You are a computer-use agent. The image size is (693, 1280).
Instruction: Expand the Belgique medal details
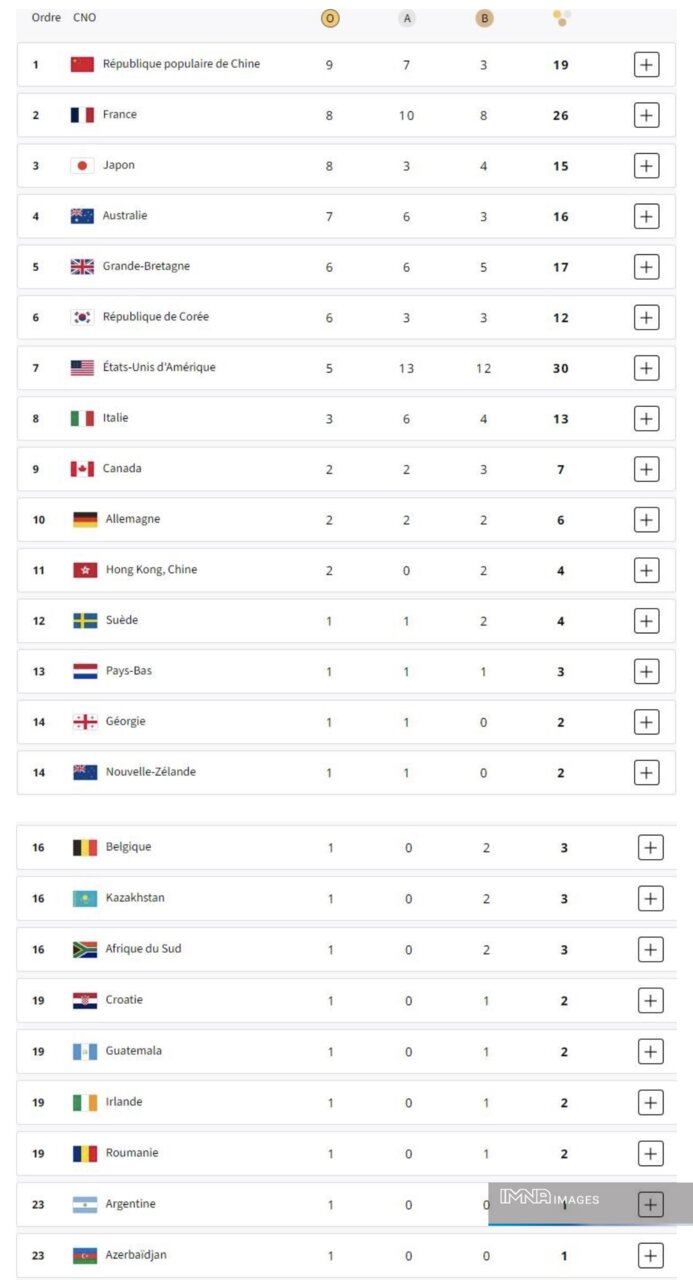[650, 848]
